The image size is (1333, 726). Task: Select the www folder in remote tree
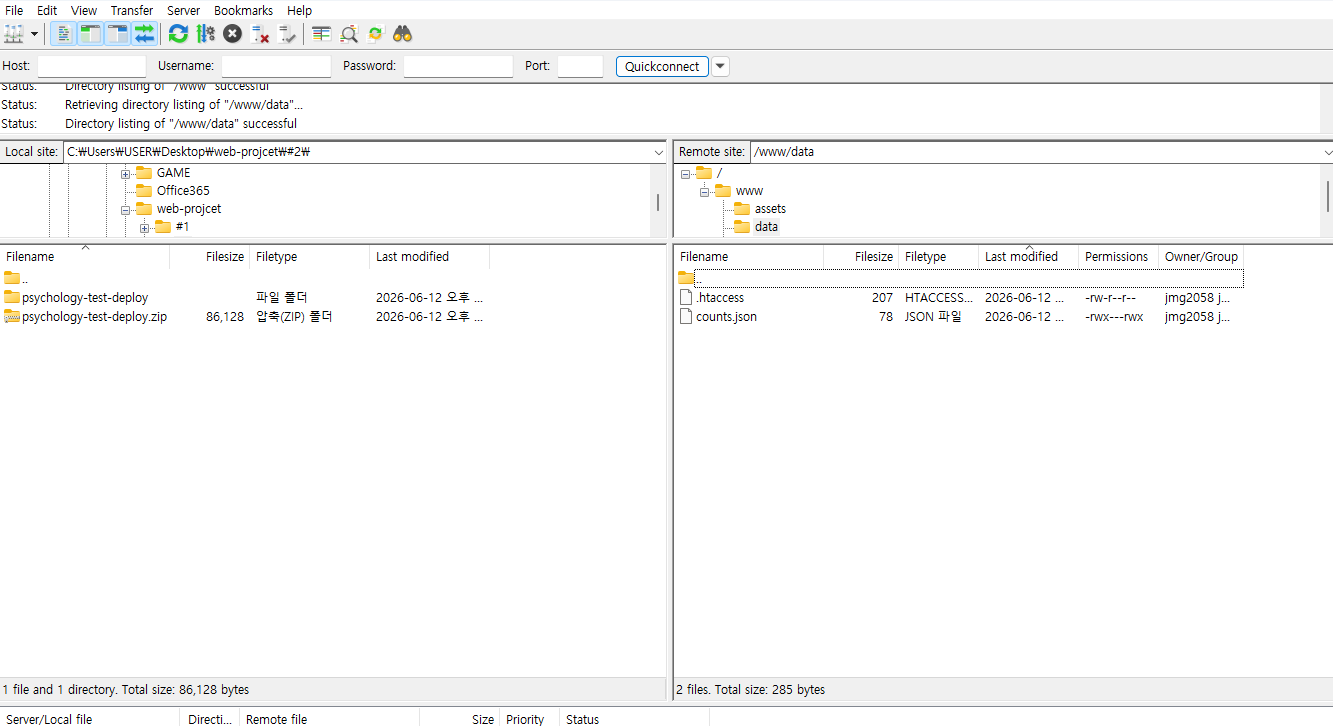(x=749, y=191)
